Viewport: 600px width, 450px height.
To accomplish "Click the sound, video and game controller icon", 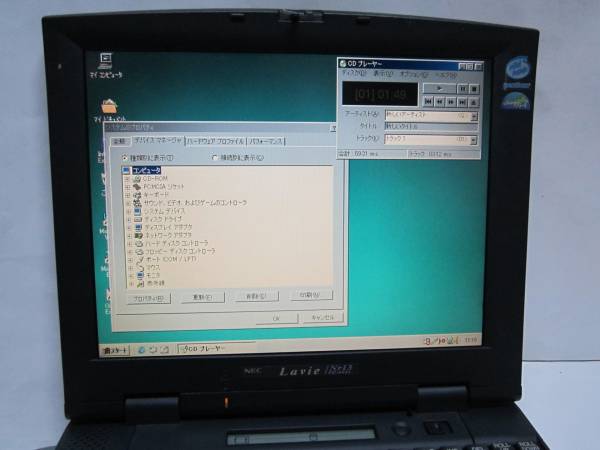I will [x=137, y=203].
